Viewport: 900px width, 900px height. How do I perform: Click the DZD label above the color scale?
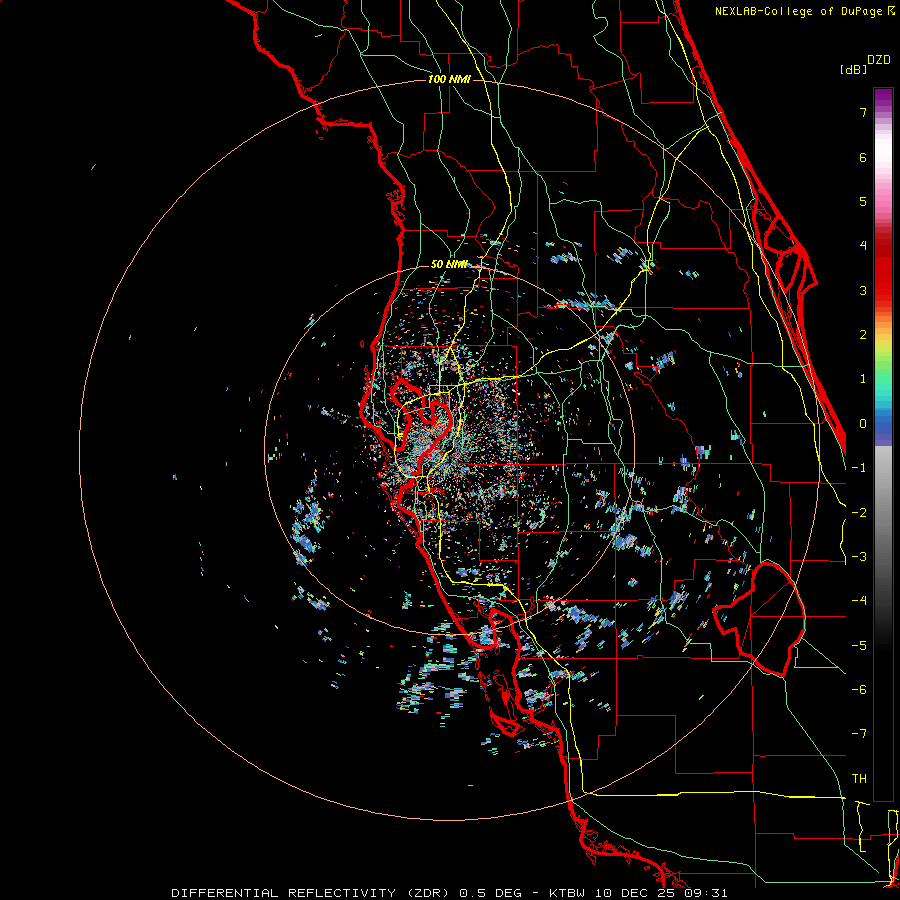879,60
